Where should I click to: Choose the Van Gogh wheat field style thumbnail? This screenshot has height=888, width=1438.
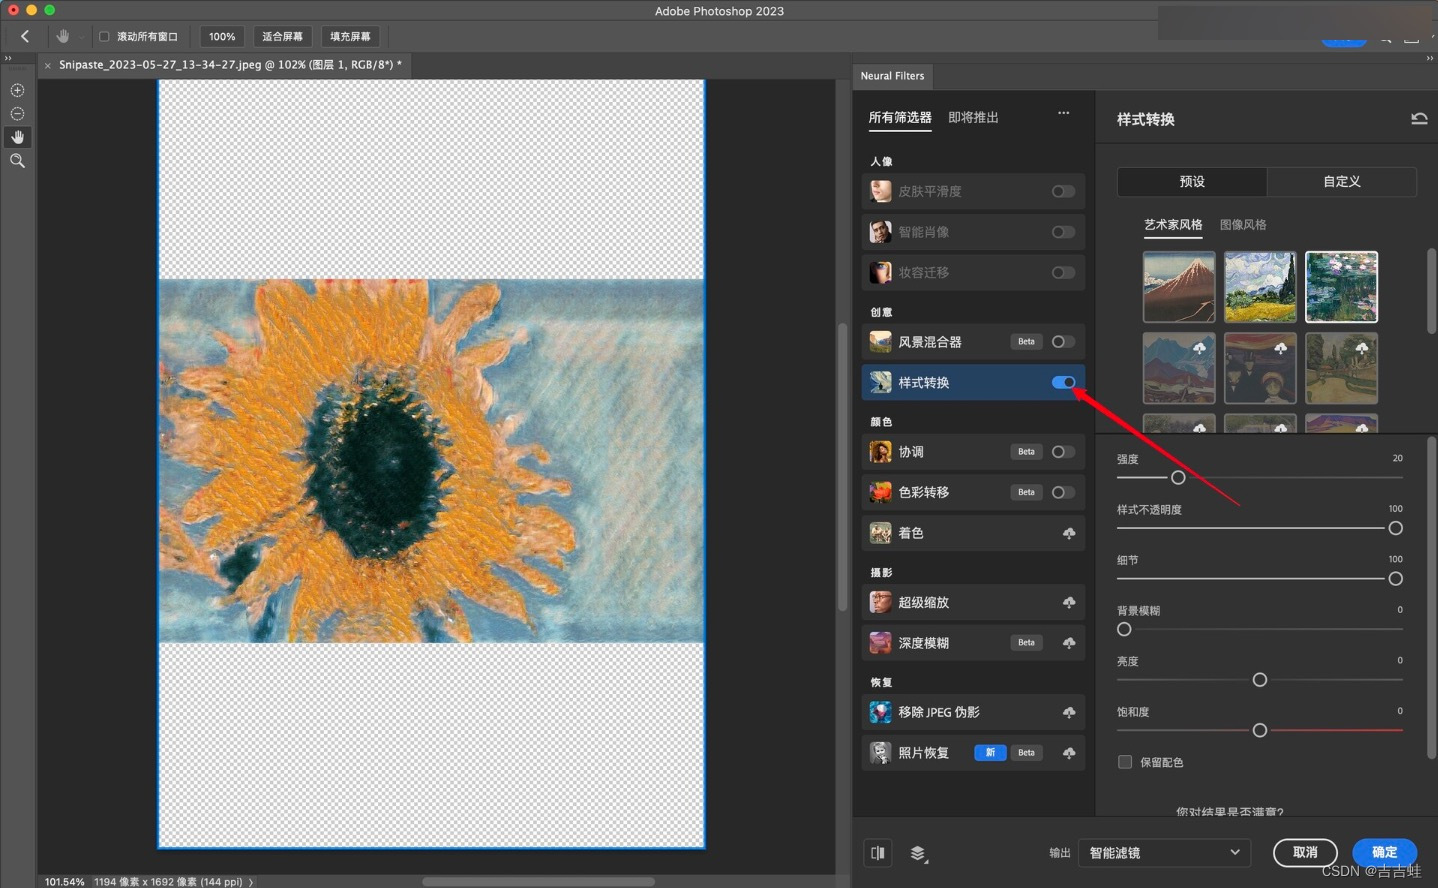pyautogui.click(x=1260, y=287)
